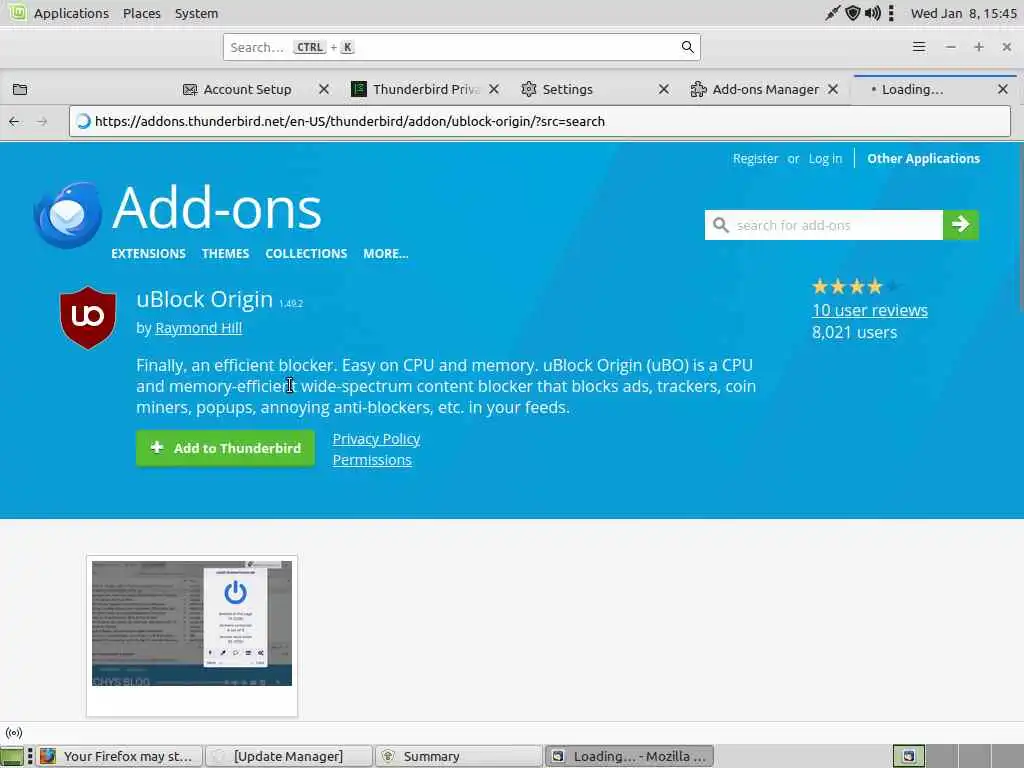Click the workspace switcher icon in panel
Viewport: 1024px width, 768px height.
point(908,756)
